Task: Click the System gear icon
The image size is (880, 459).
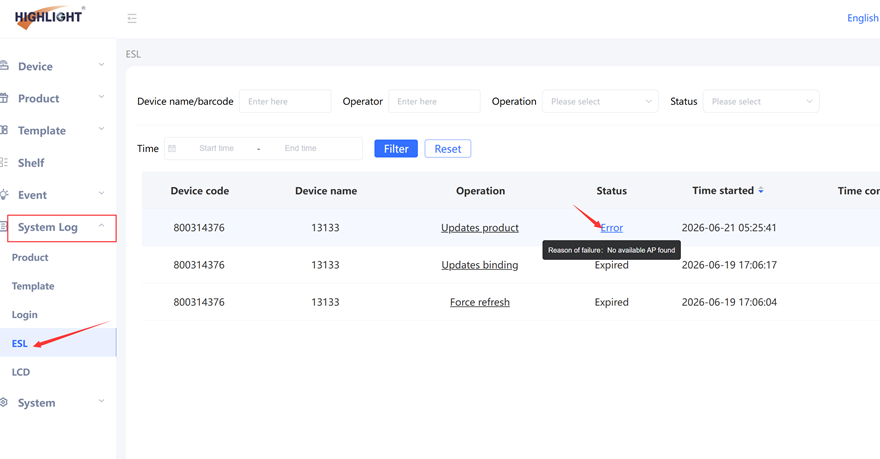Action: point(4,402)
